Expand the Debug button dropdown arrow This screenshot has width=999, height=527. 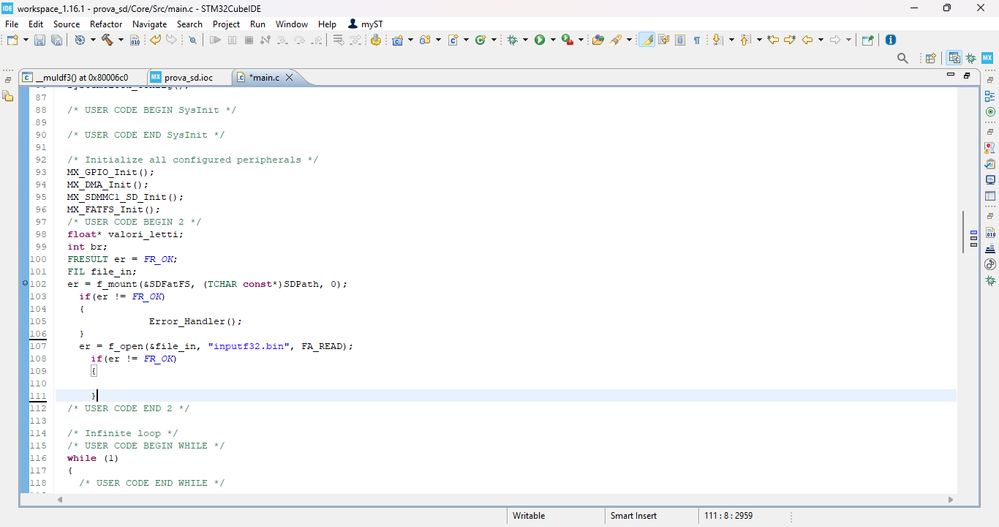point(524,40)
